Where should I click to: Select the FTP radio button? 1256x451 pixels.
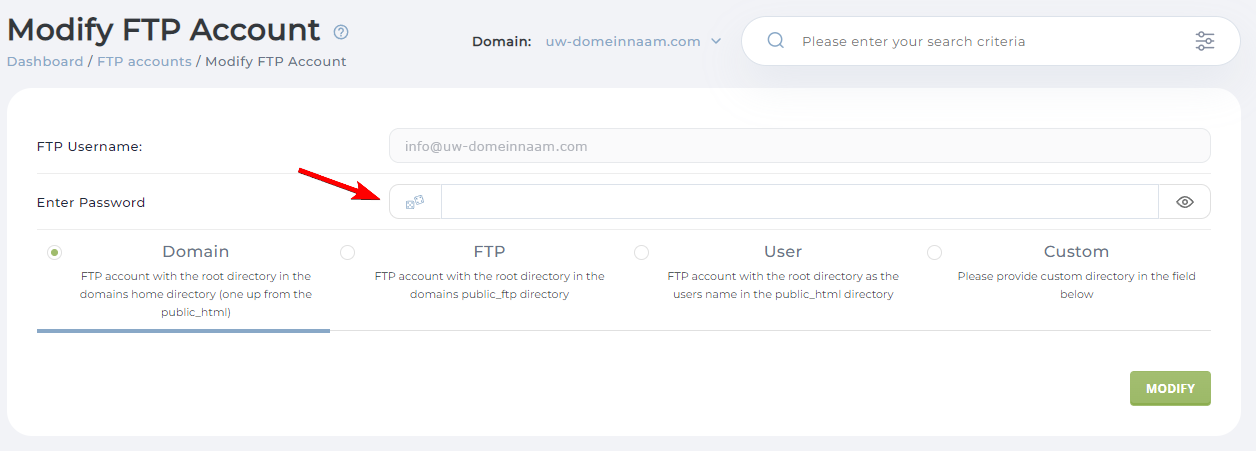[347, 253]
